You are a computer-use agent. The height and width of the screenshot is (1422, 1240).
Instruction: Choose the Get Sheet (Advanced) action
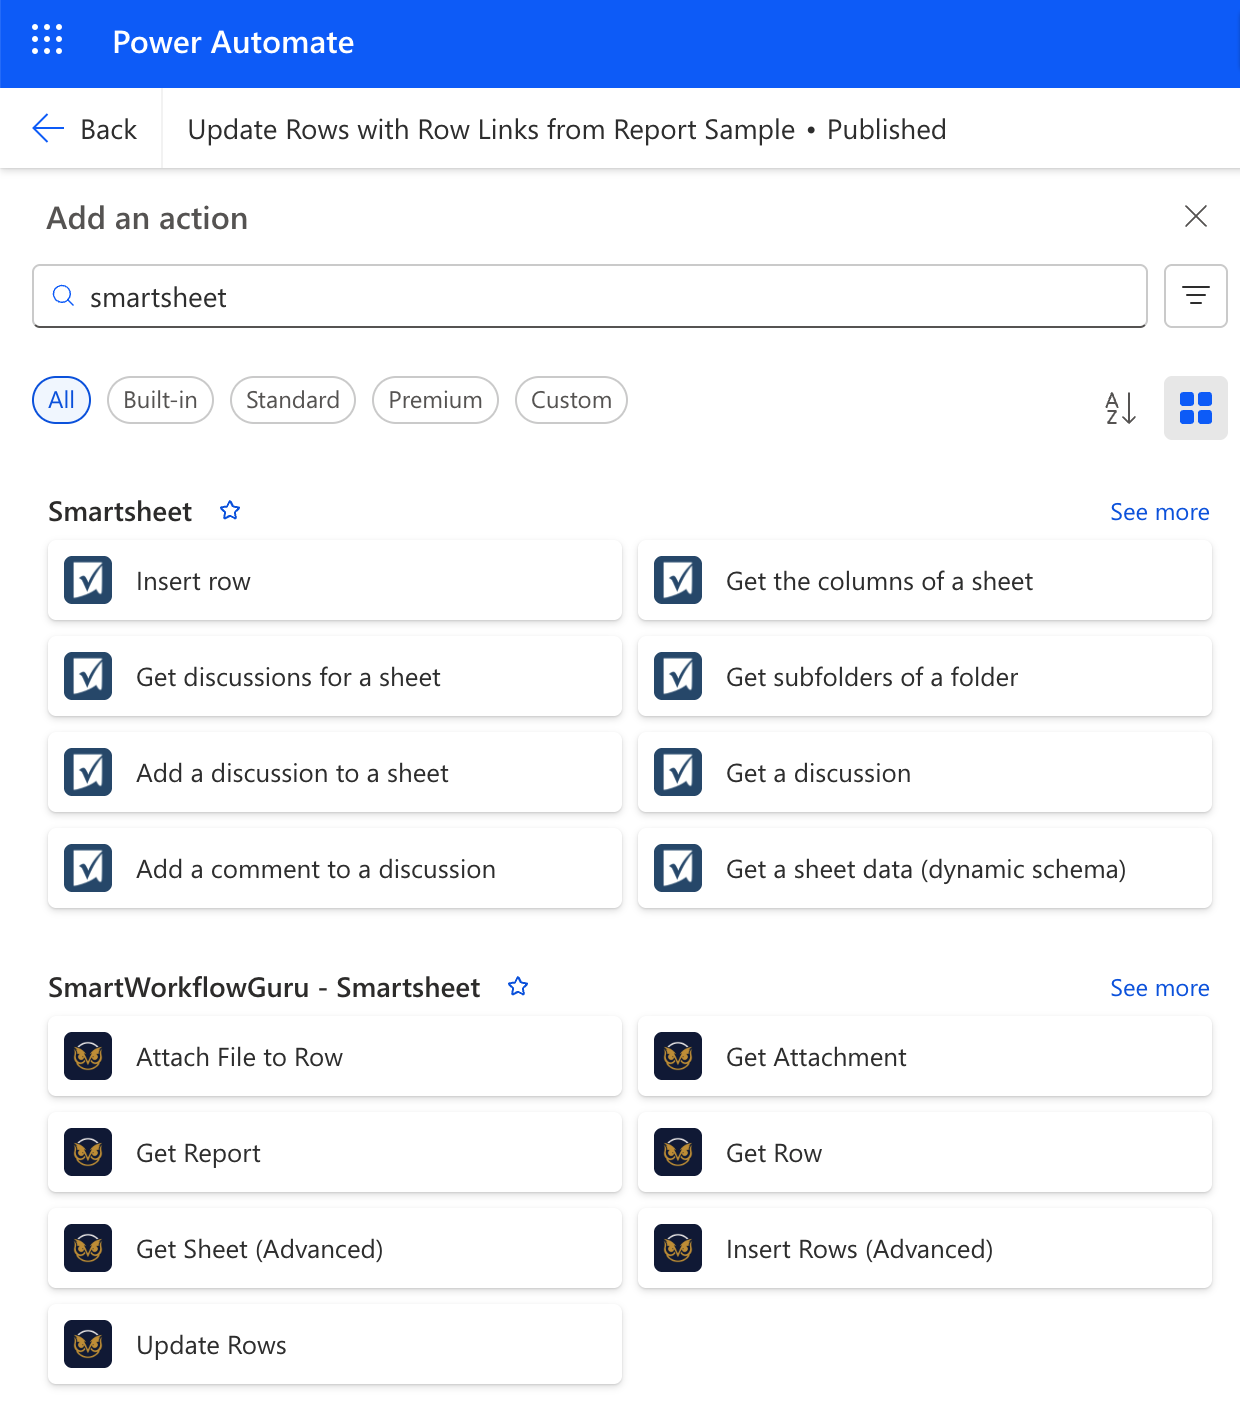335,1248
